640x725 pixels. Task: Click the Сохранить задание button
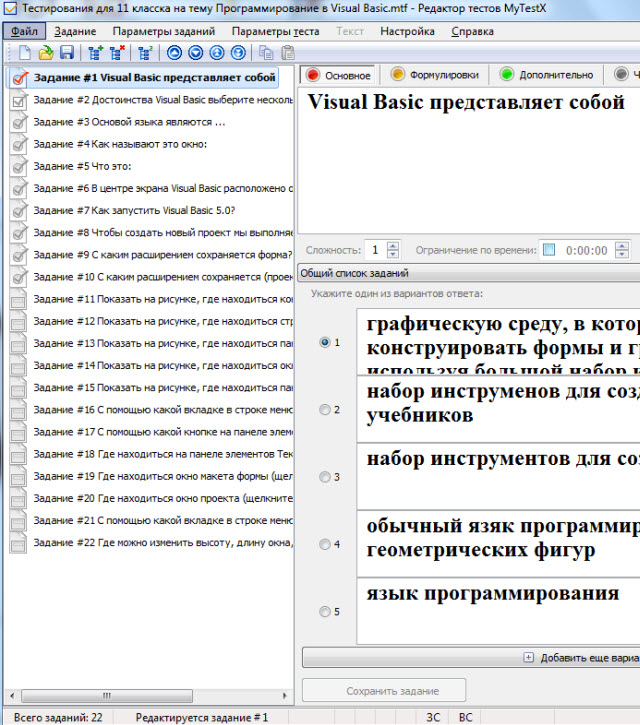384,690
